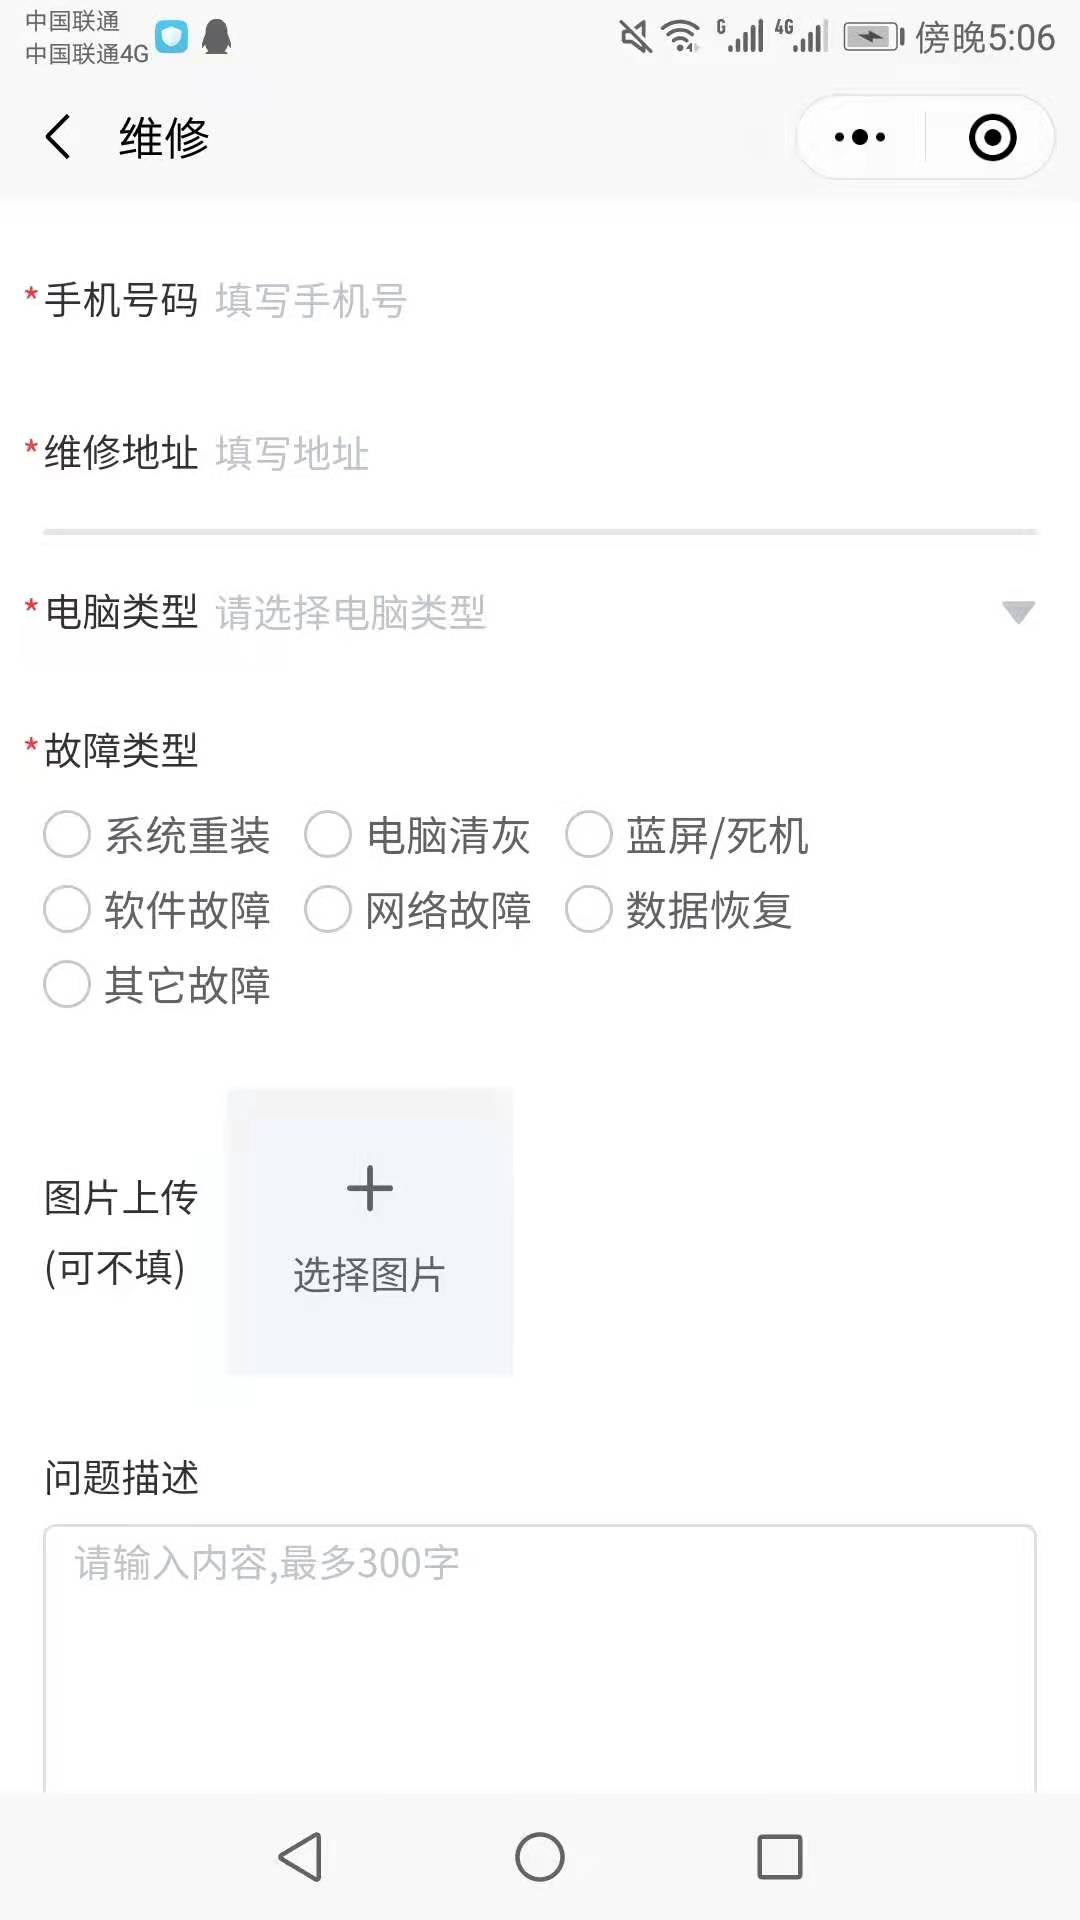The image size is (1080, 1920).
Task: Open the three-dot more menu
Action: 860,137
